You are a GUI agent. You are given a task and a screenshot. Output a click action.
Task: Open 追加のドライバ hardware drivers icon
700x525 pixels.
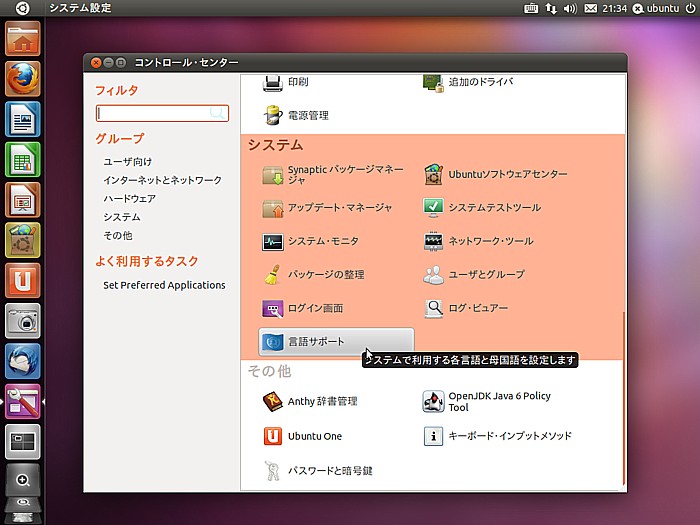point(433,83)
